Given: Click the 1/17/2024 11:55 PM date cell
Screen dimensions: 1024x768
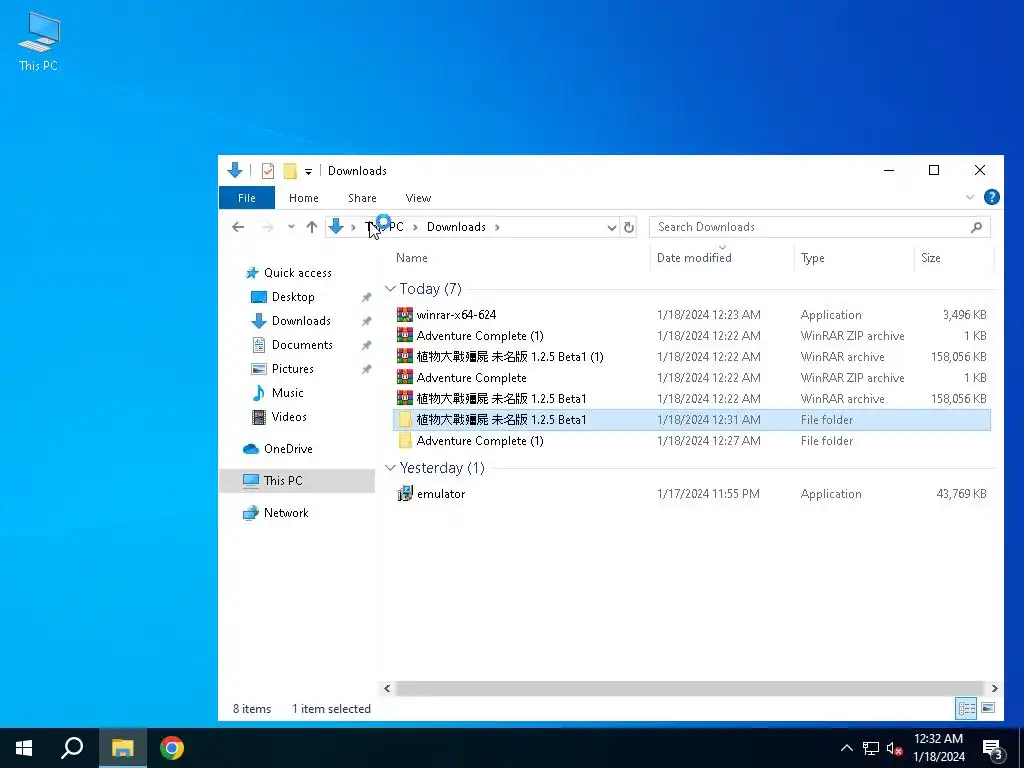Looking at the screenshot, I should pos(708,494).
